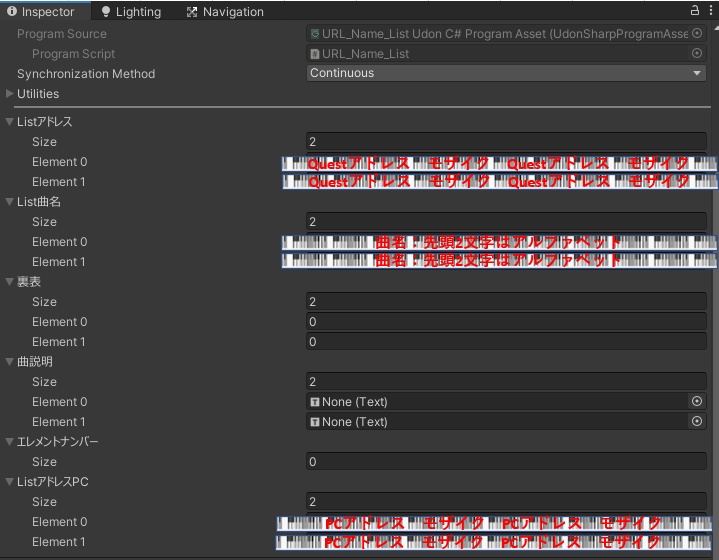The width and height of the screenshot is (719, 560).
Task: Click the Listアドレス Size field
Action: [506, 142]
